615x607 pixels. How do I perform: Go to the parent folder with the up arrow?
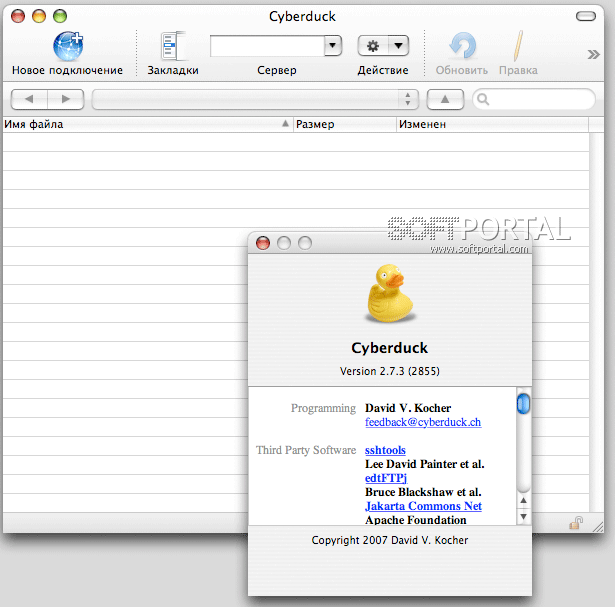tap(445, 99)
